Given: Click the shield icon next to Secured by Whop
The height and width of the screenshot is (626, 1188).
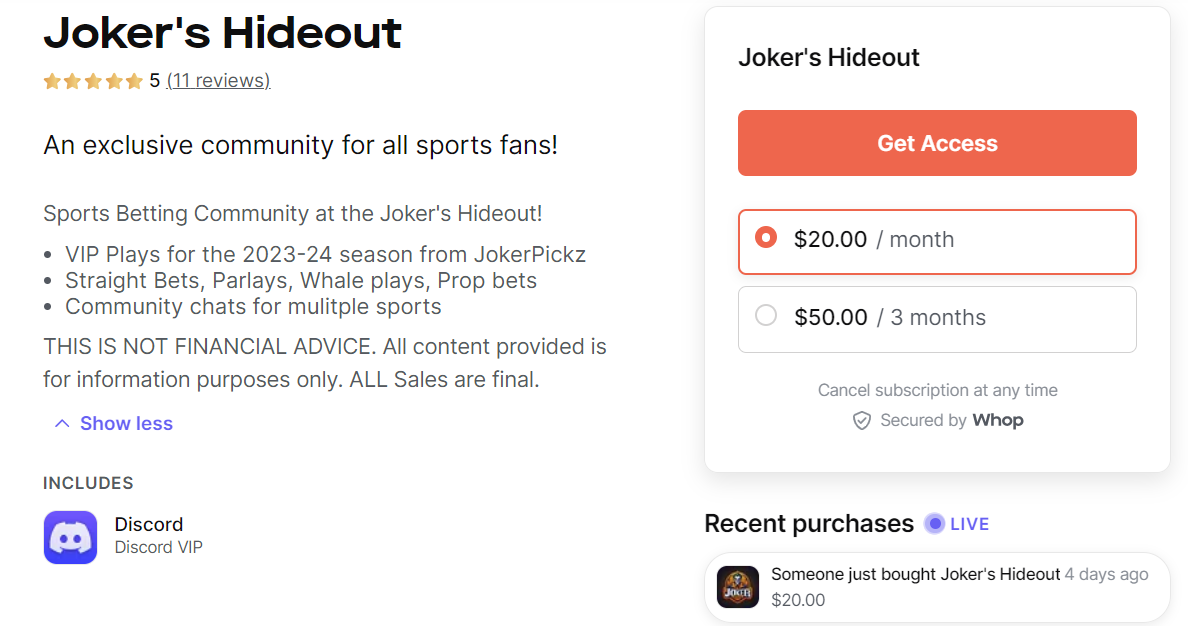Looking at the screenshot, I should 862,420.
